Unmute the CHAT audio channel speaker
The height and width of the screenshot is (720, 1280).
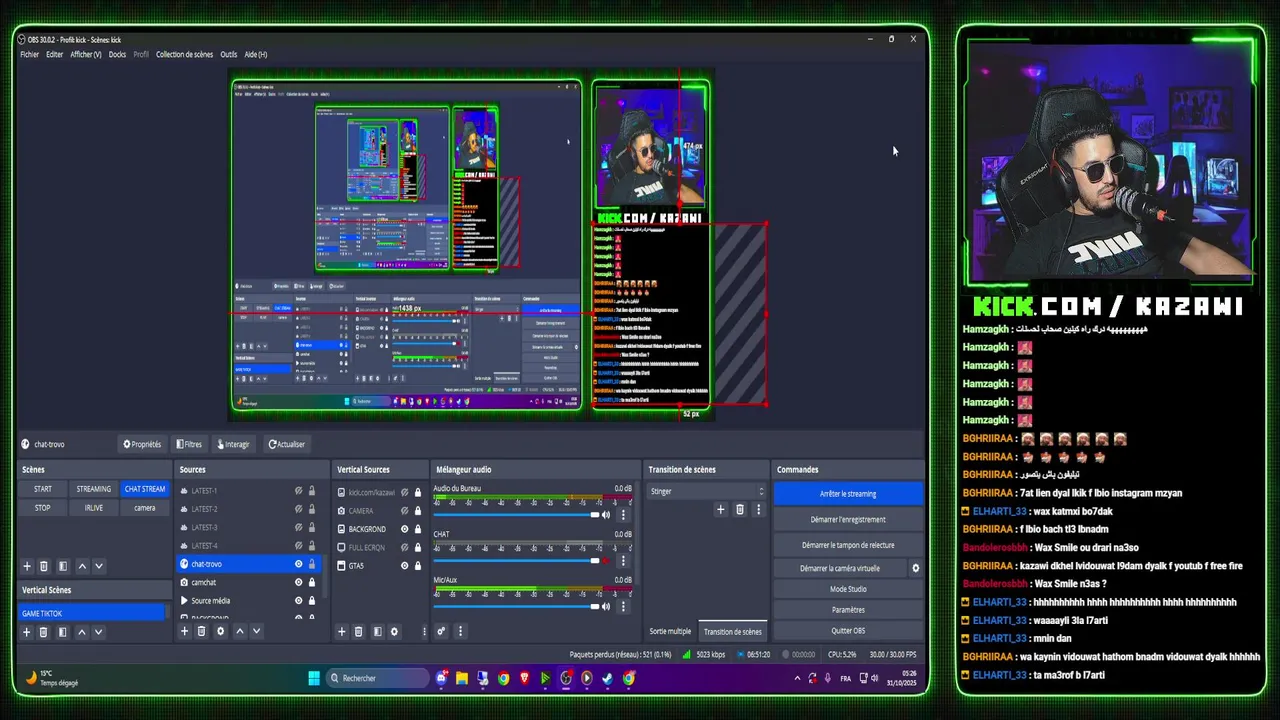point(607,560)
